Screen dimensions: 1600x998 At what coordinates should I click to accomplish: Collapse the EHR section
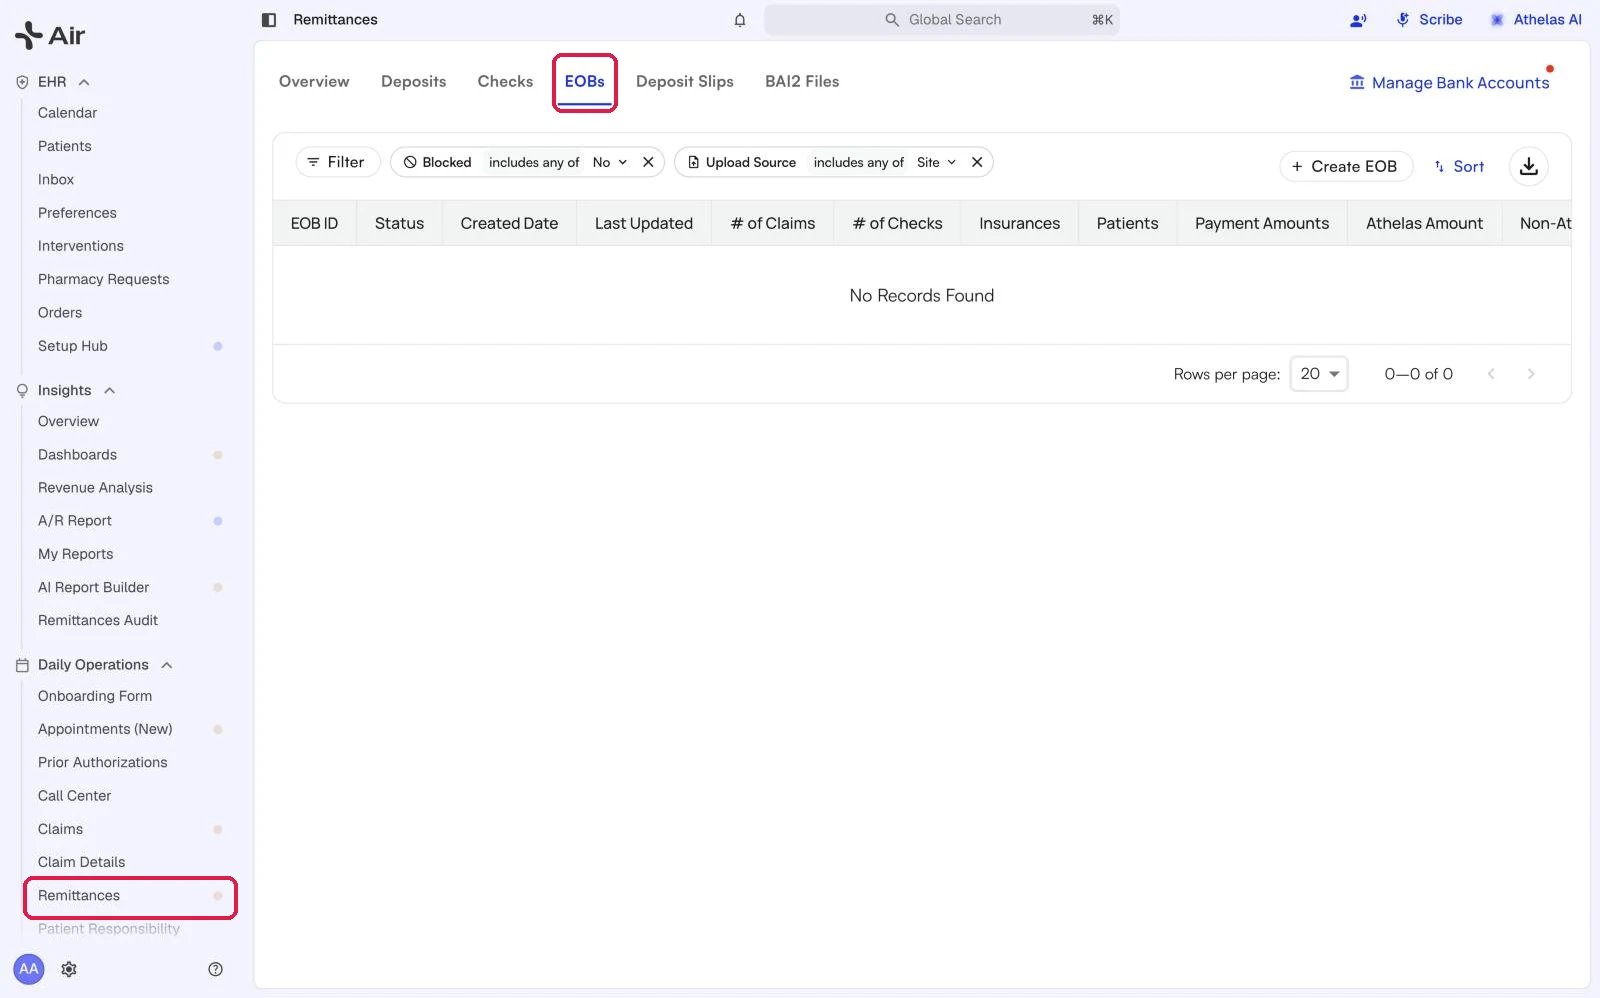pyautogui.click(x=84, y=82)
